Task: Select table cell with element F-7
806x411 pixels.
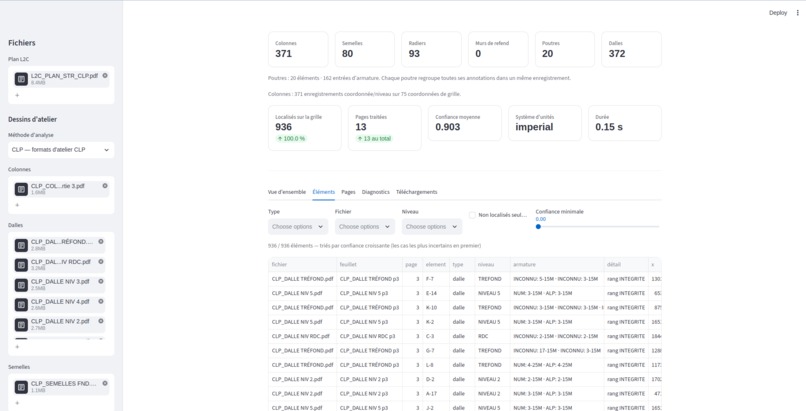Action: 436,279
